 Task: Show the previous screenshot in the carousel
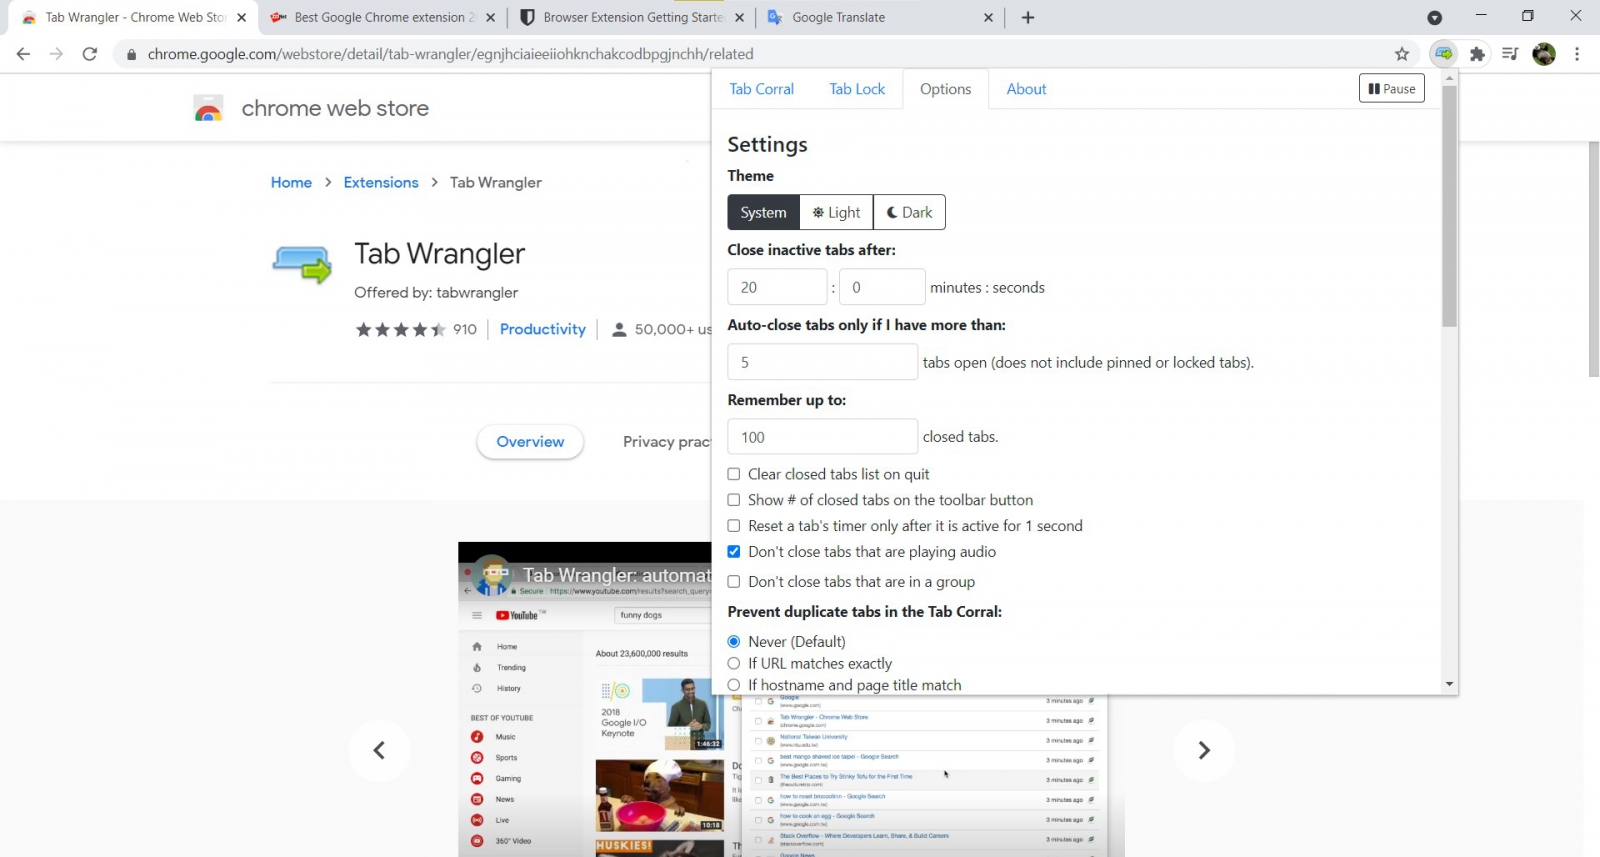click(379, 750)
